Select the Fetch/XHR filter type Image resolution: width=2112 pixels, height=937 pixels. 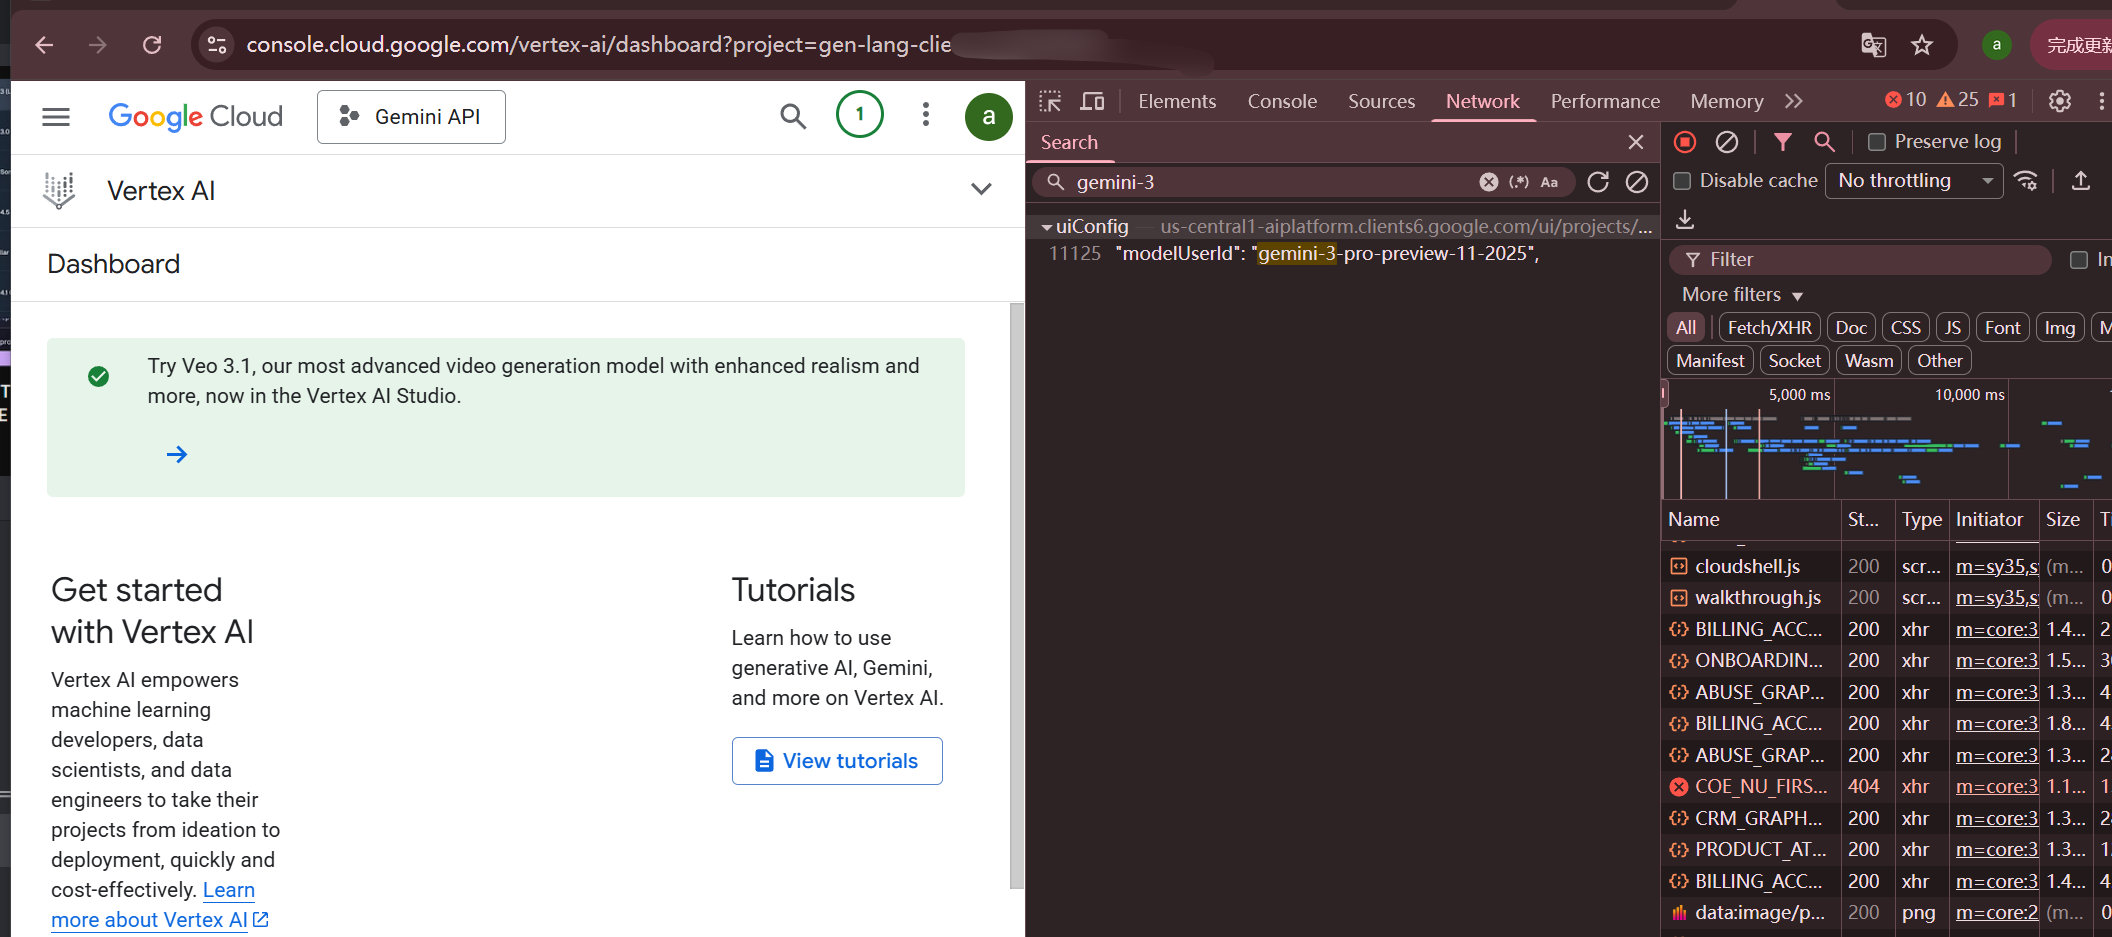tap(1768, 328)
